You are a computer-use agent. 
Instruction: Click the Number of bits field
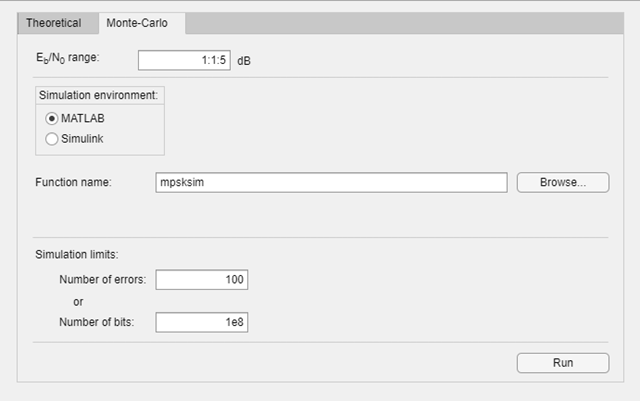201,322
